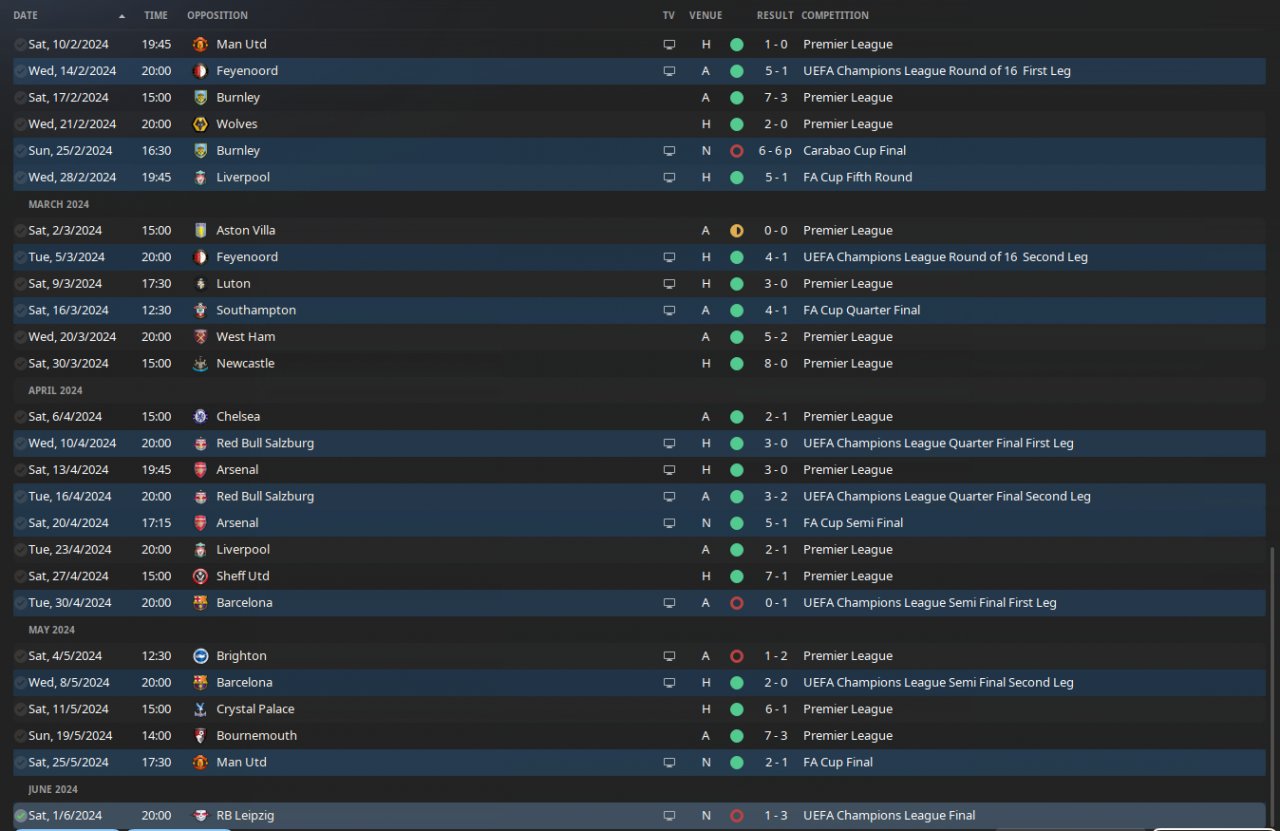Screen dimensions: 1280x831
Task: Toggle the check circle beside Sat, 1/6/2024
Action: (x=21, y=816)
